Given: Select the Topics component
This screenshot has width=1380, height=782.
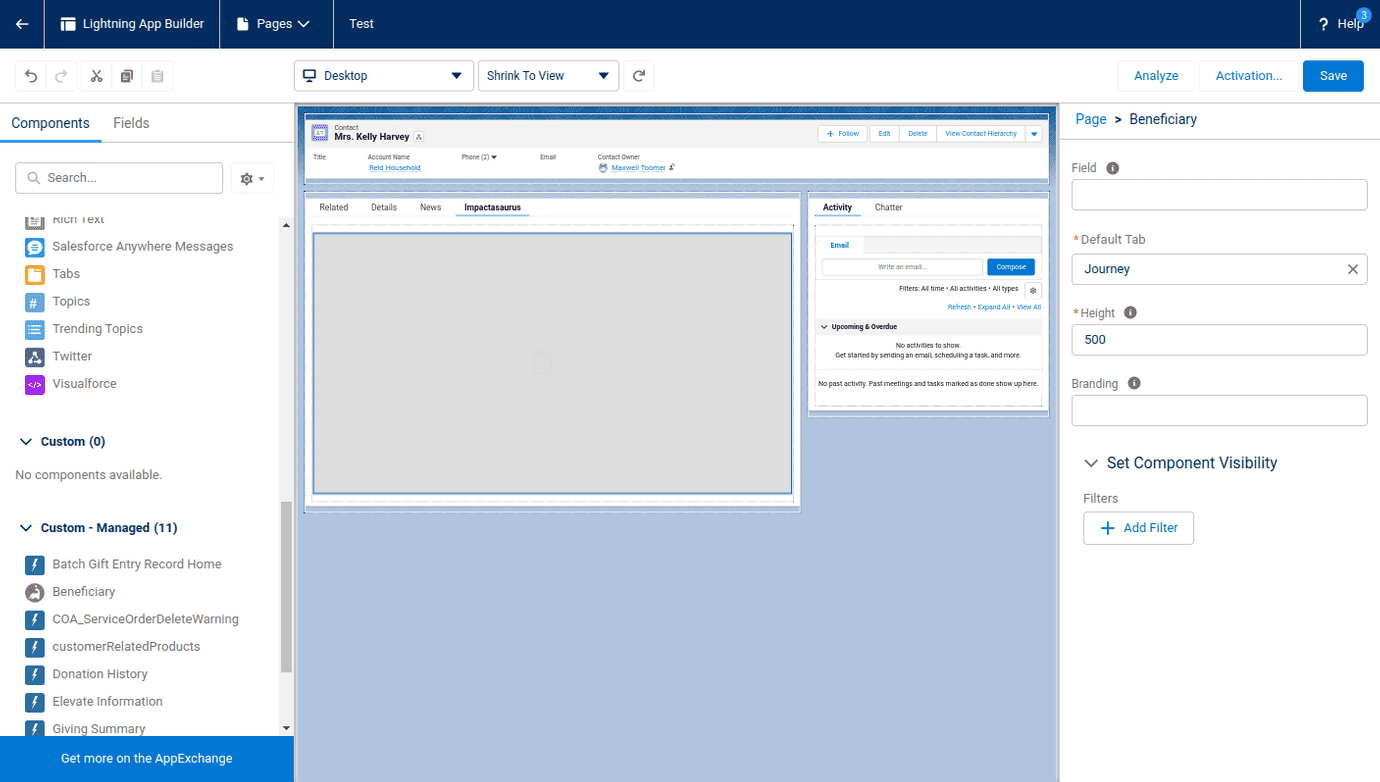Looking at the screenshot, I should point(71,301).
